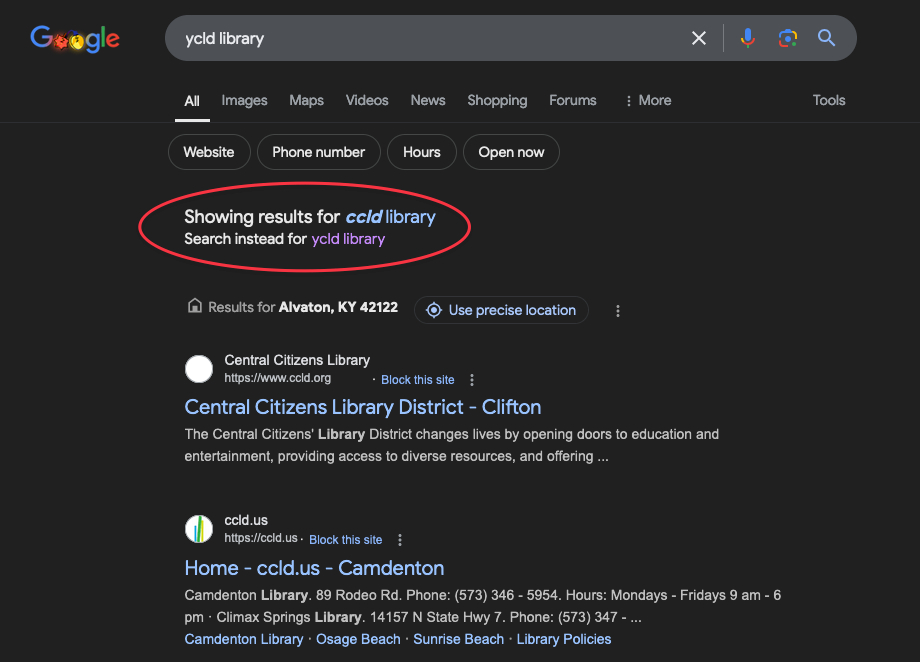The height and width of the screenshot is (662, 920).
Task: Switch to the Images tab
Action: pos(244,100)
